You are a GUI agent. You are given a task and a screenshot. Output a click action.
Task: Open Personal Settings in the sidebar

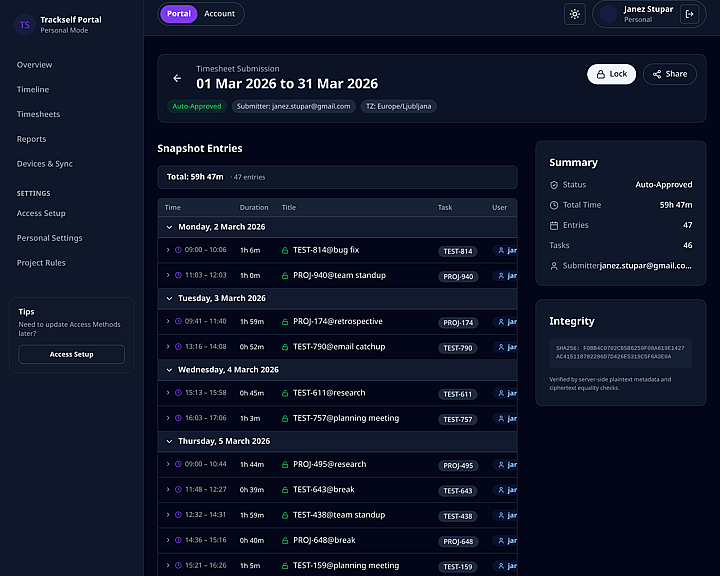tap(50, 238)
